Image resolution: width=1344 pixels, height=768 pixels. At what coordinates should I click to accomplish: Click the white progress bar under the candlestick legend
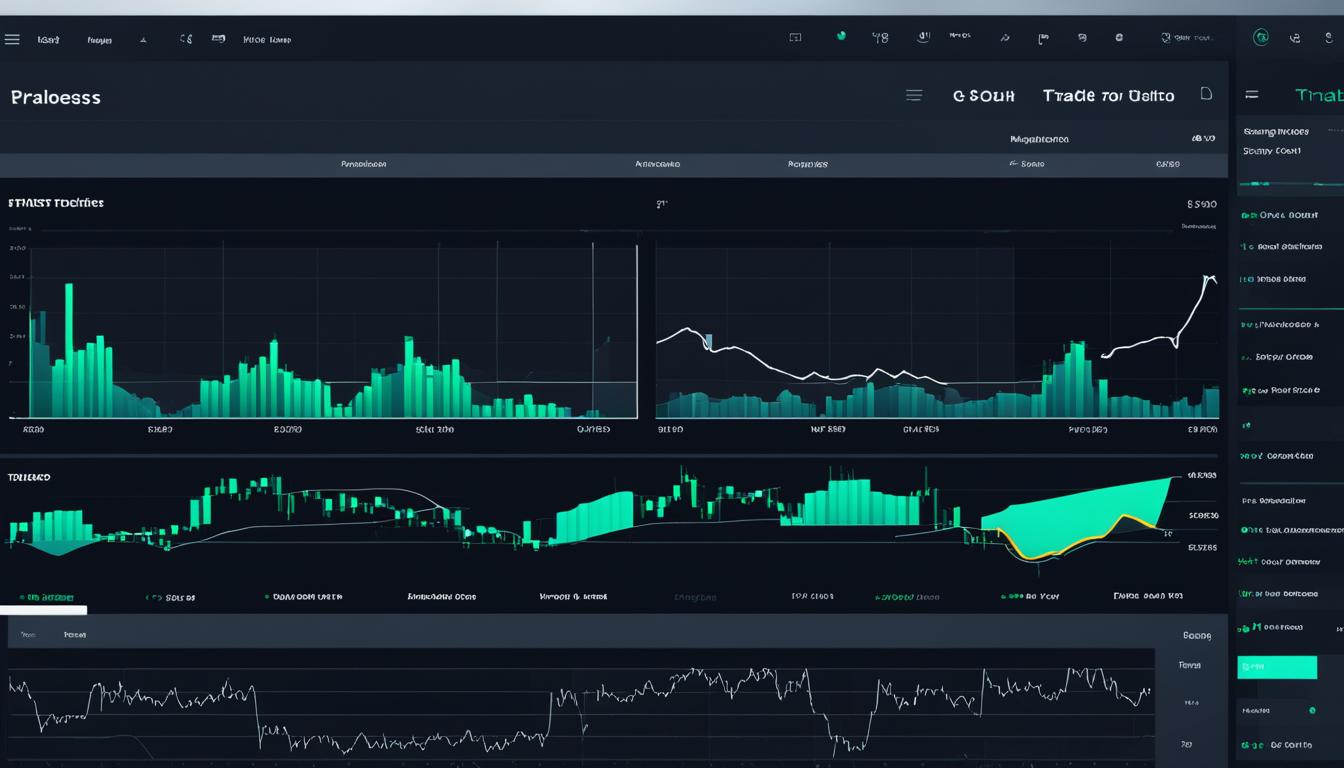pos(43,609)
